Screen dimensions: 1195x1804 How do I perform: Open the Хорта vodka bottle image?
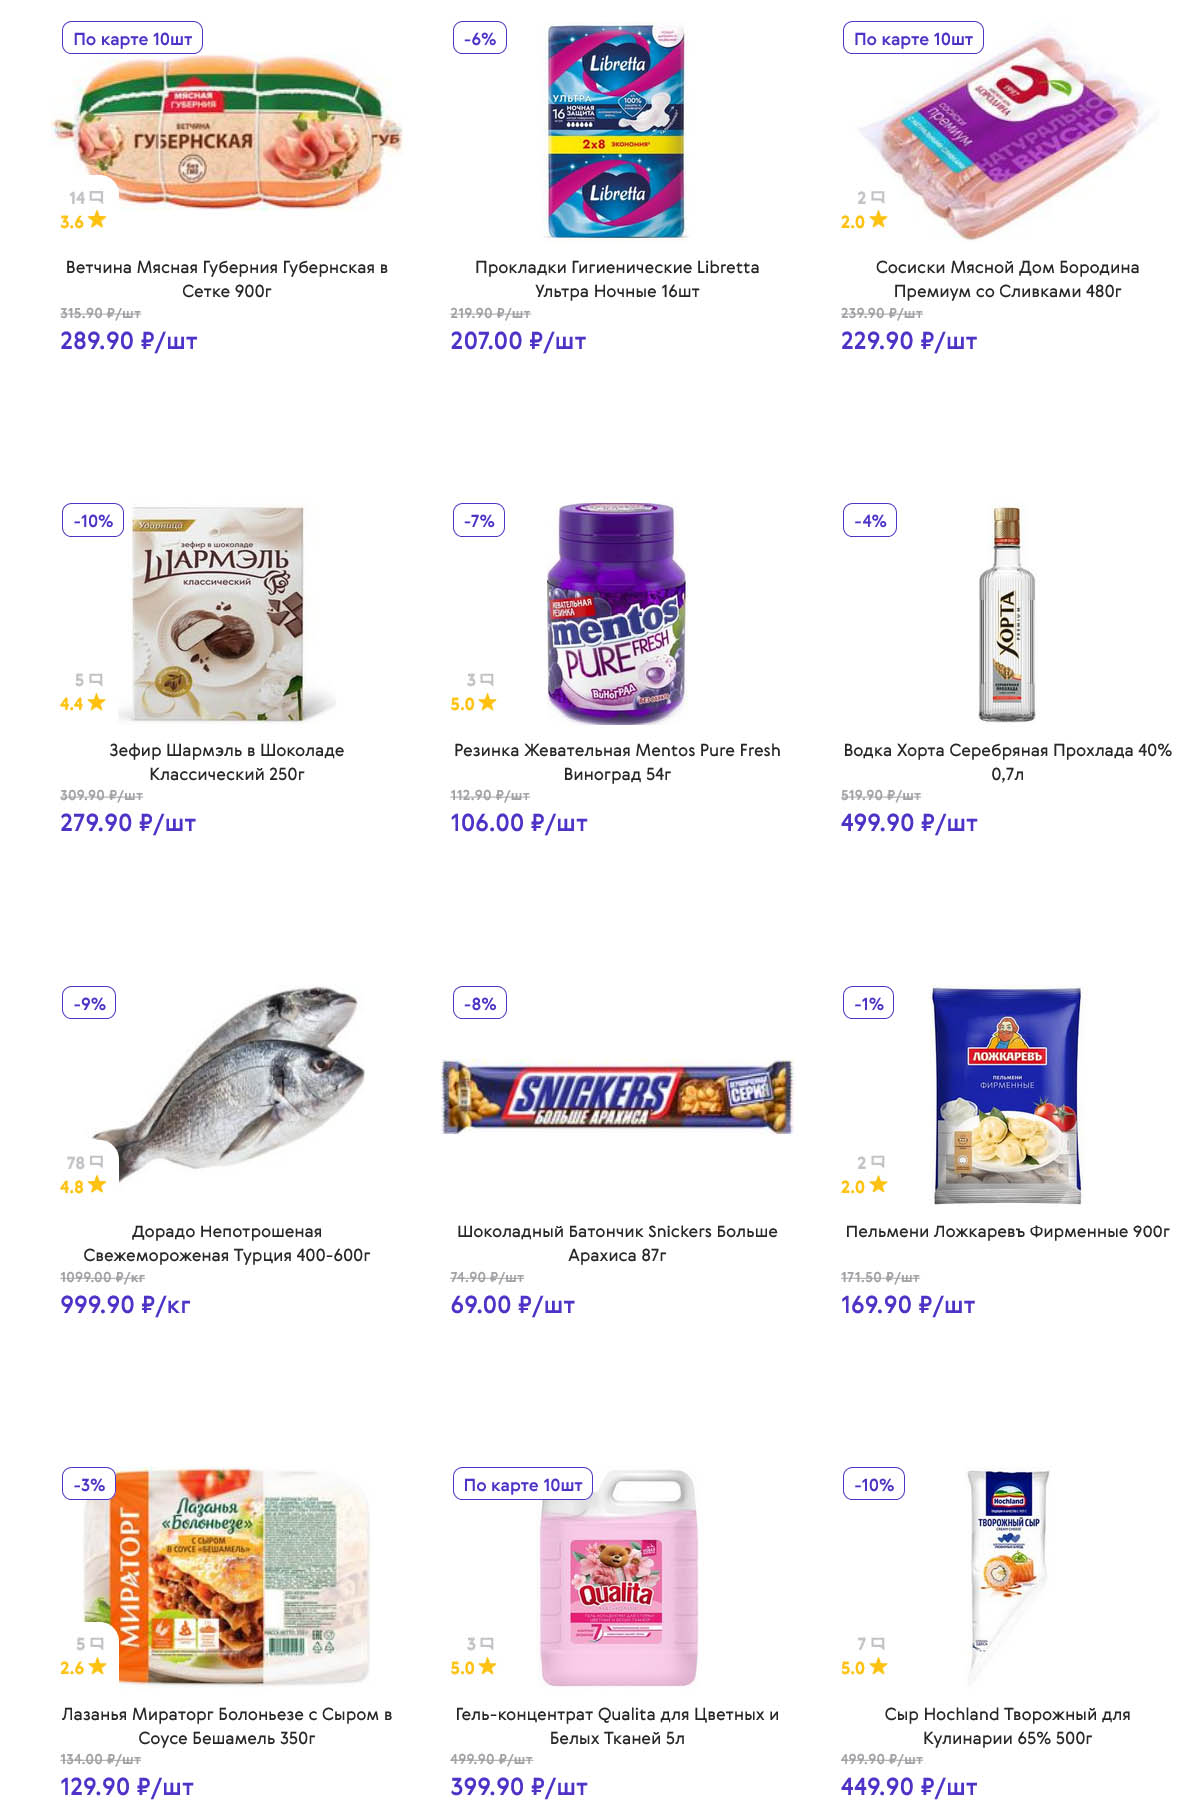tap(1007, 614)
